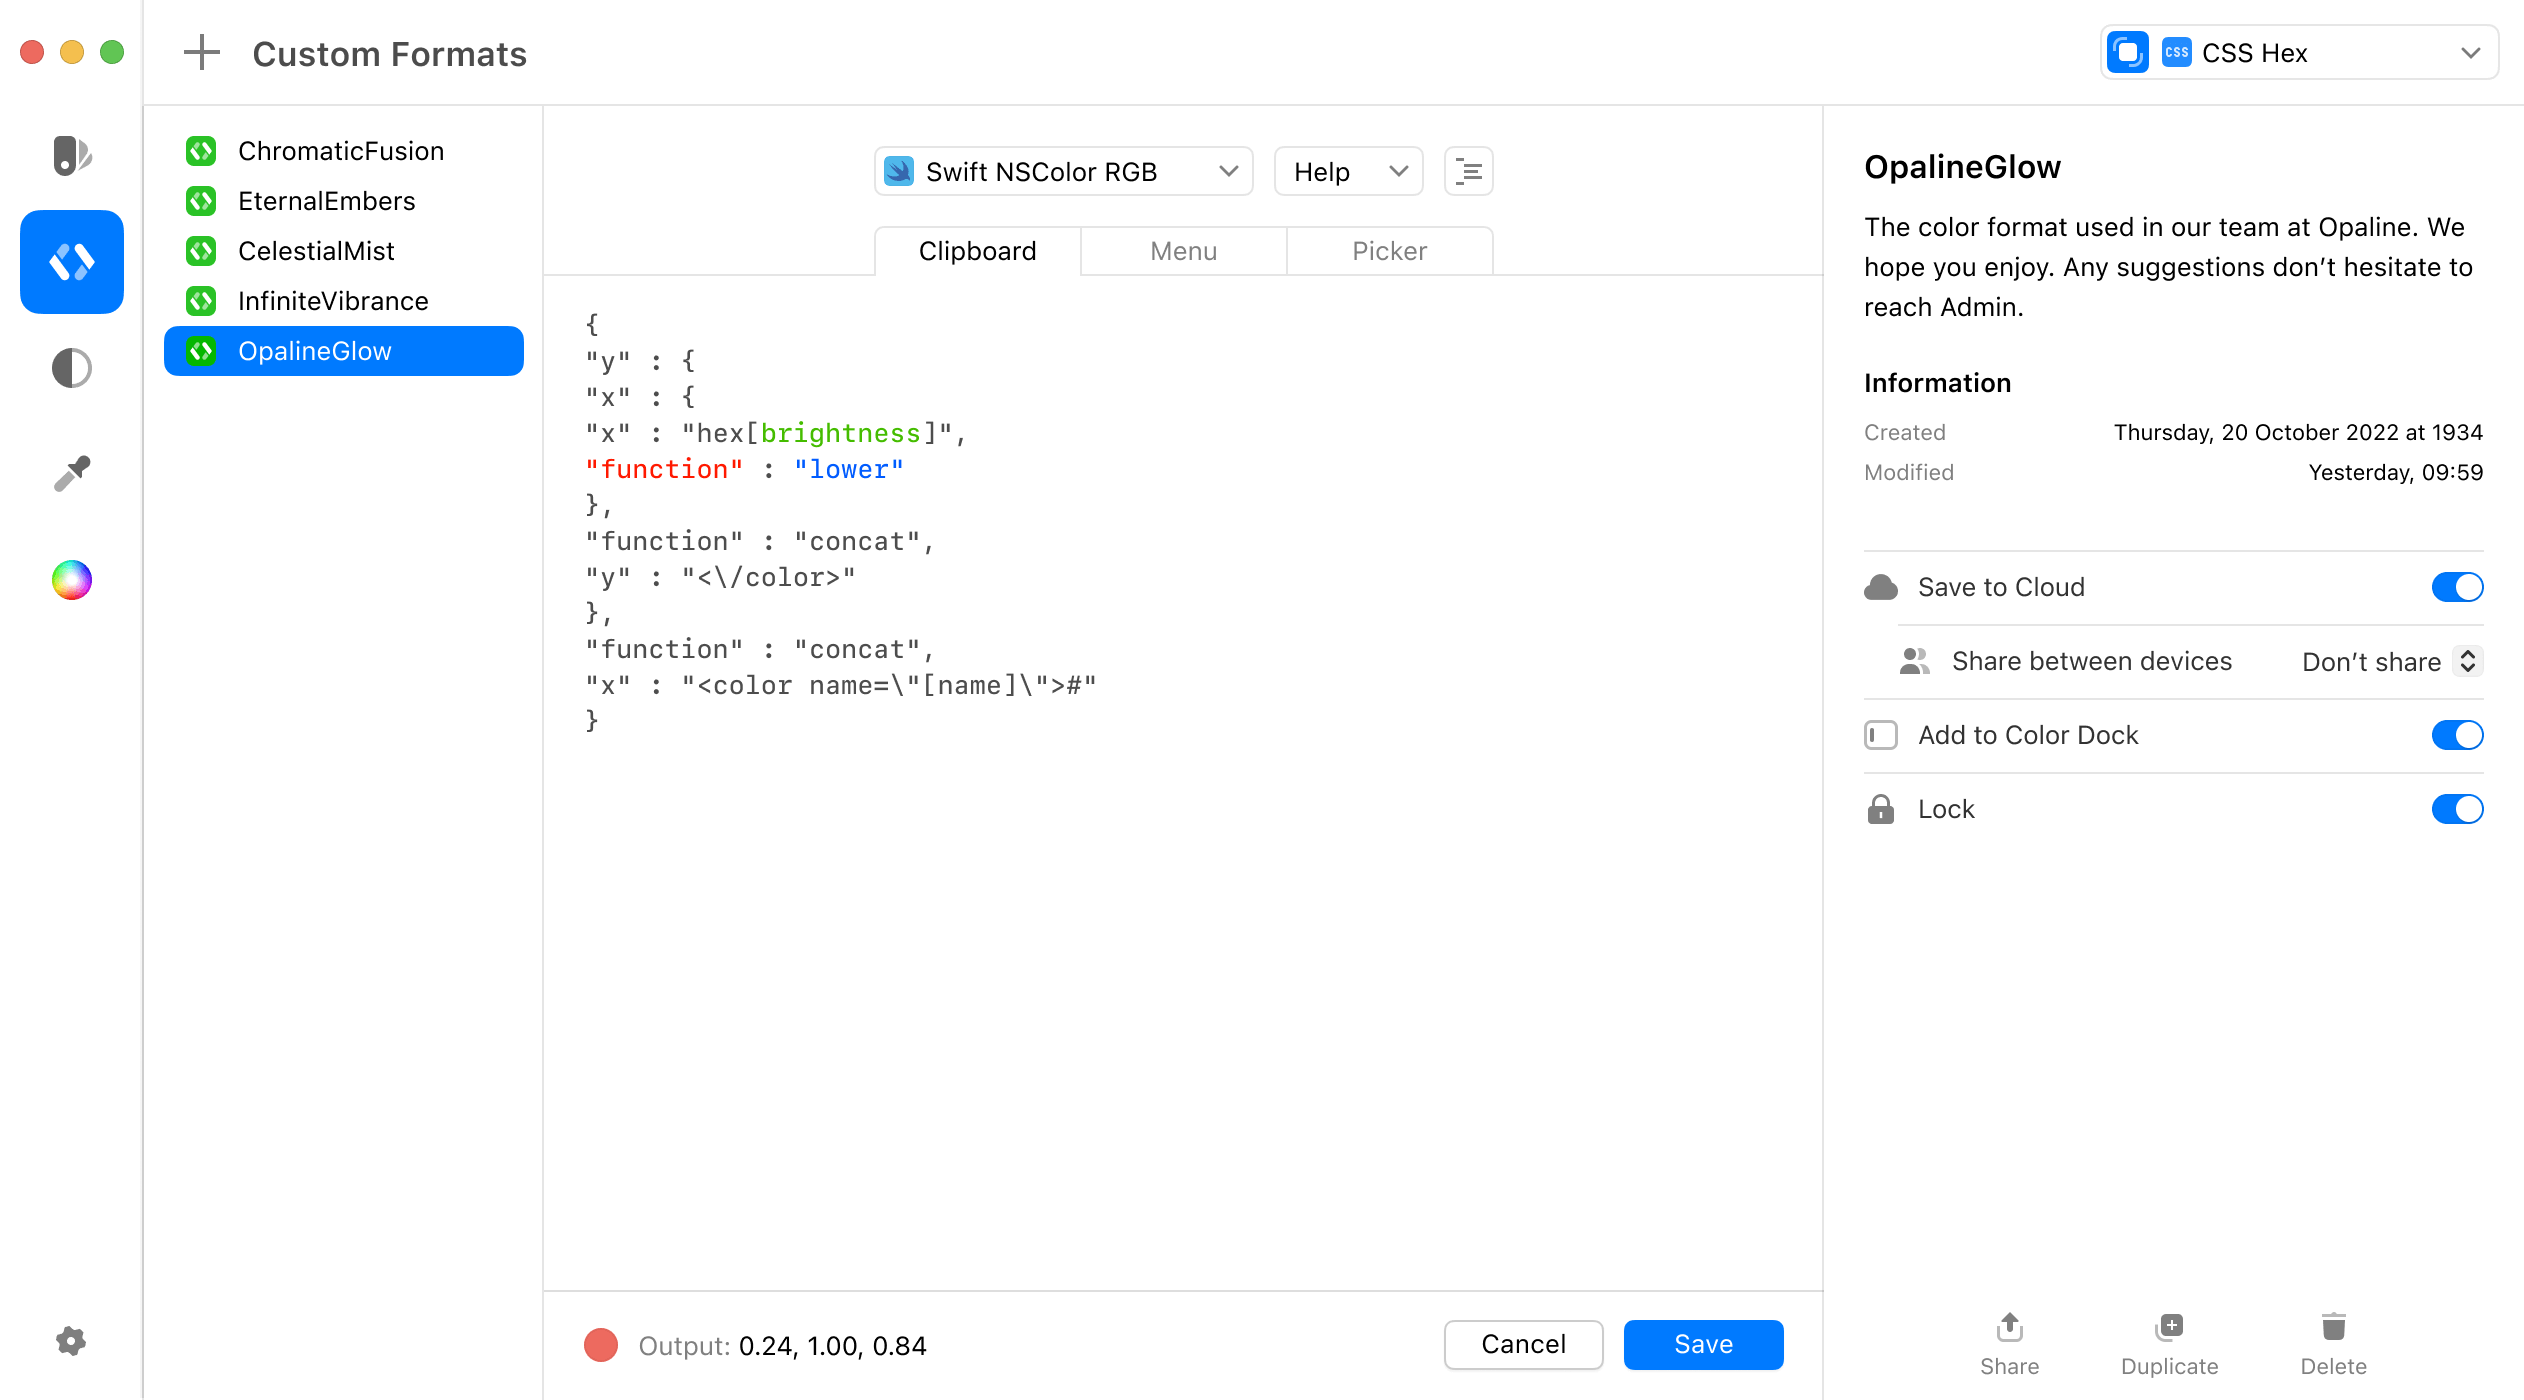2524x1400 pixels.
Task: Click the Information section heading
Action: [1937, 383]
